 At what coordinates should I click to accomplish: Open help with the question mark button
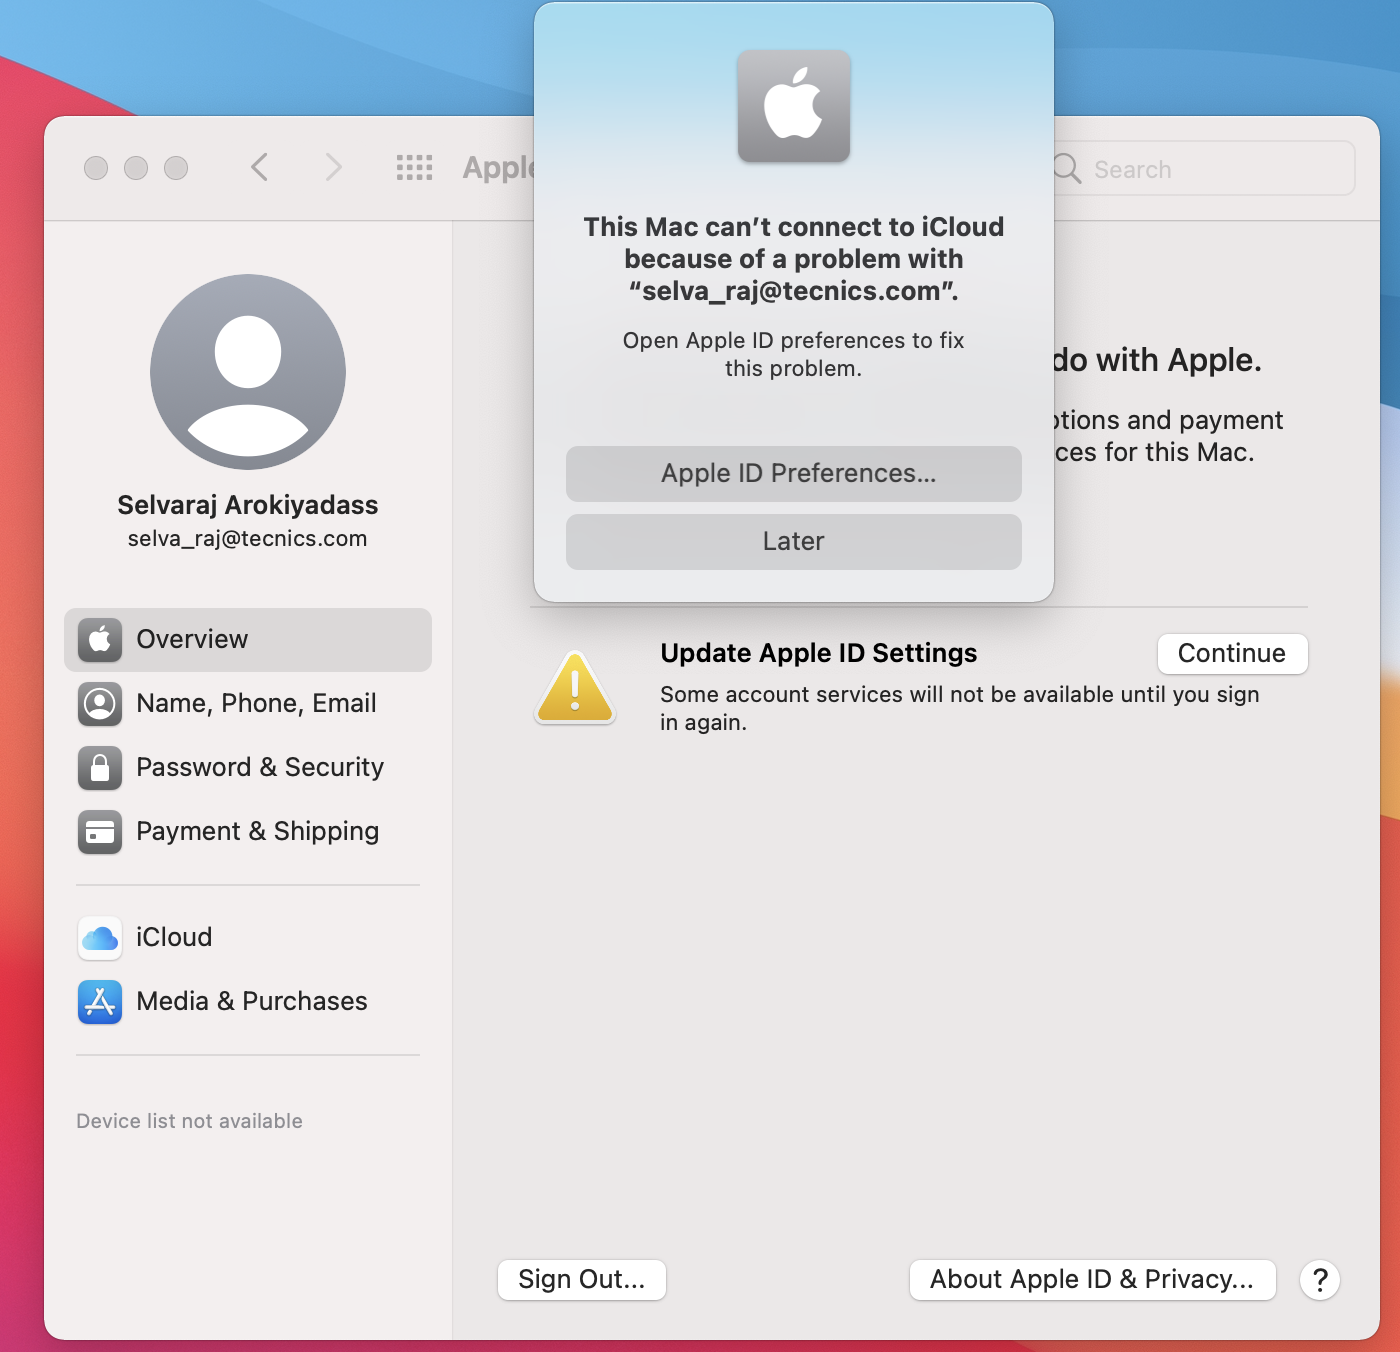click(1320, 1280)
